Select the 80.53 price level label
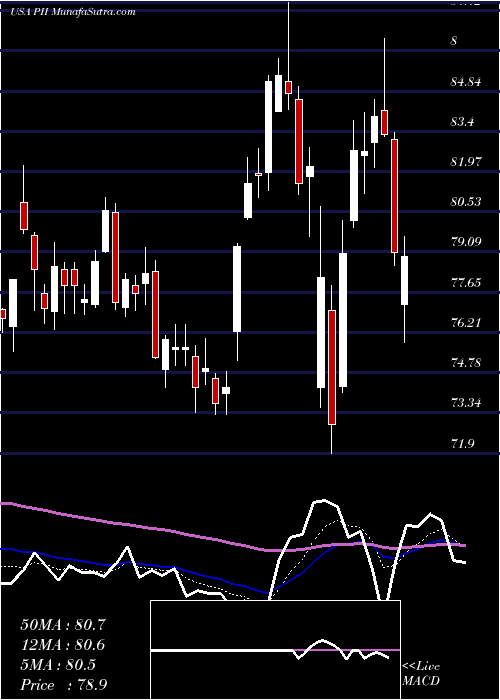This screenshot has width=500, height=700. (467, 202)
